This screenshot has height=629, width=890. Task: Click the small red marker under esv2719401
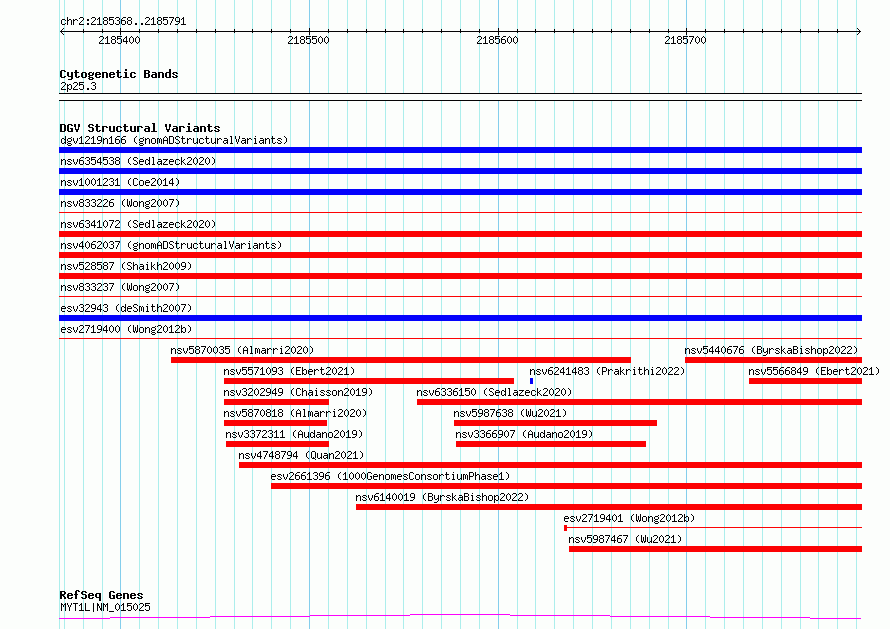[x=565, y=529]
